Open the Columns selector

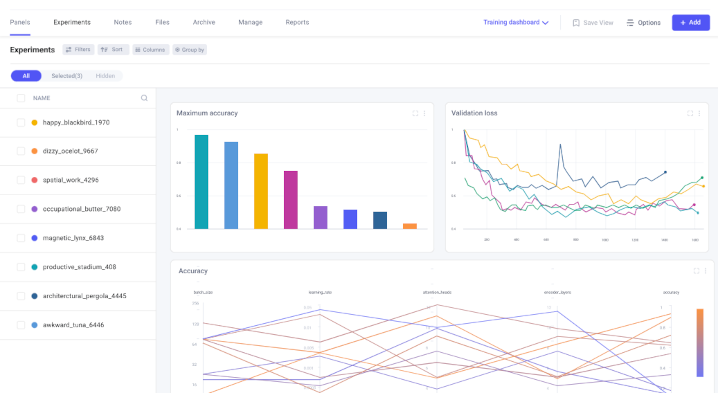[x=151, y=49]
